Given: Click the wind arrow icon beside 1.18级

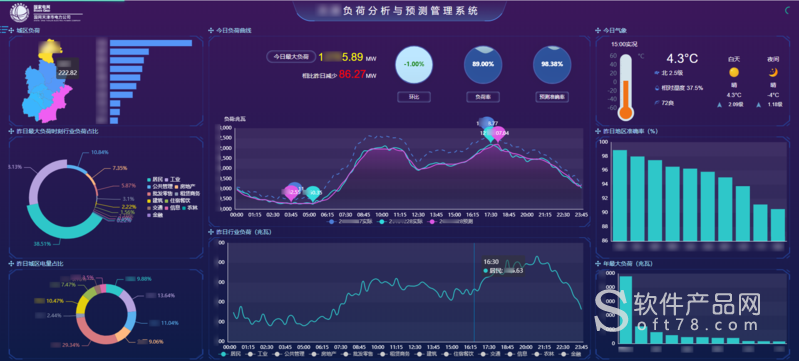Looking at the screenshot, I should pos(759,105).
